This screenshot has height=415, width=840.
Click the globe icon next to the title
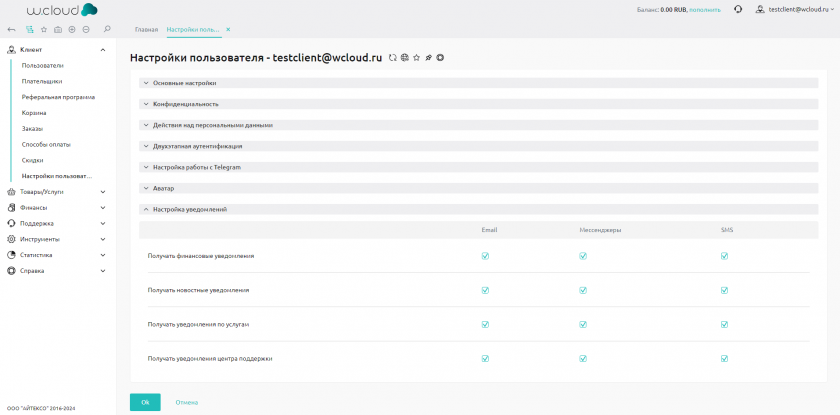coord(405,58)
